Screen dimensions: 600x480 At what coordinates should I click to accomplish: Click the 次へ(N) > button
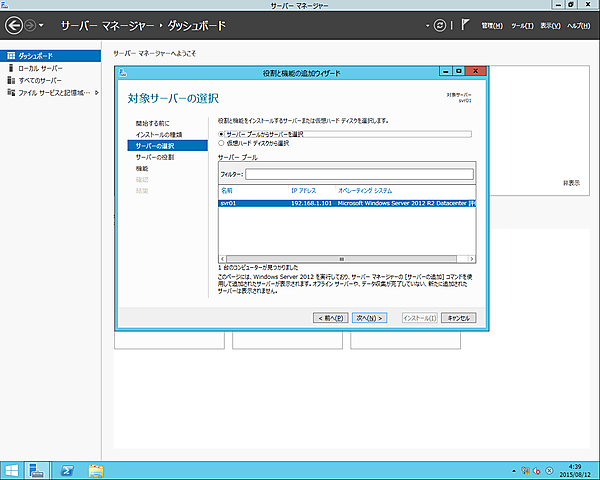coord(369,318)
